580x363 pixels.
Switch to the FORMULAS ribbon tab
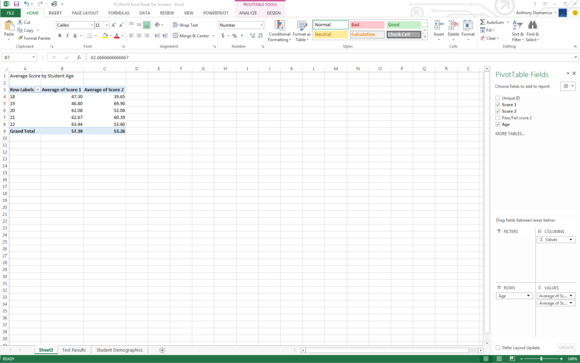[x=119, y=13]
